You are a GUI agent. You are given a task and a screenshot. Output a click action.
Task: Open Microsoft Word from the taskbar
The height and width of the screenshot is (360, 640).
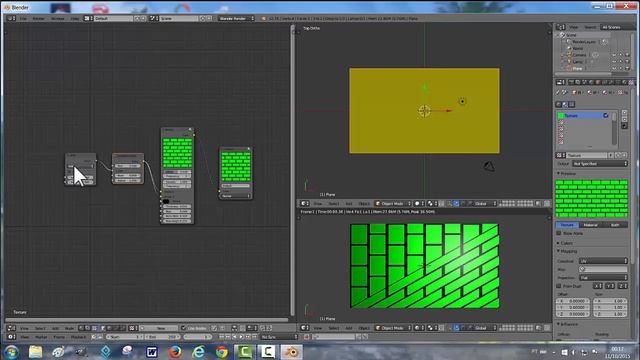[152, 351]
